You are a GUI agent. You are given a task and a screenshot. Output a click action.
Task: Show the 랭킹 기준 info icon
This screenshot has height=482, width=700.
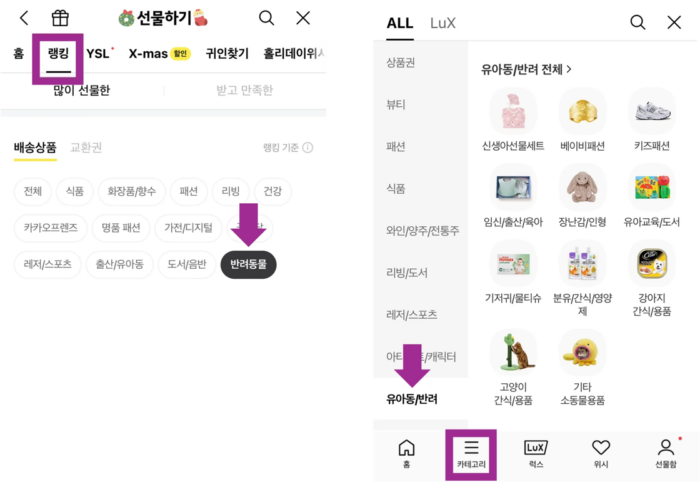pos(308,148)
